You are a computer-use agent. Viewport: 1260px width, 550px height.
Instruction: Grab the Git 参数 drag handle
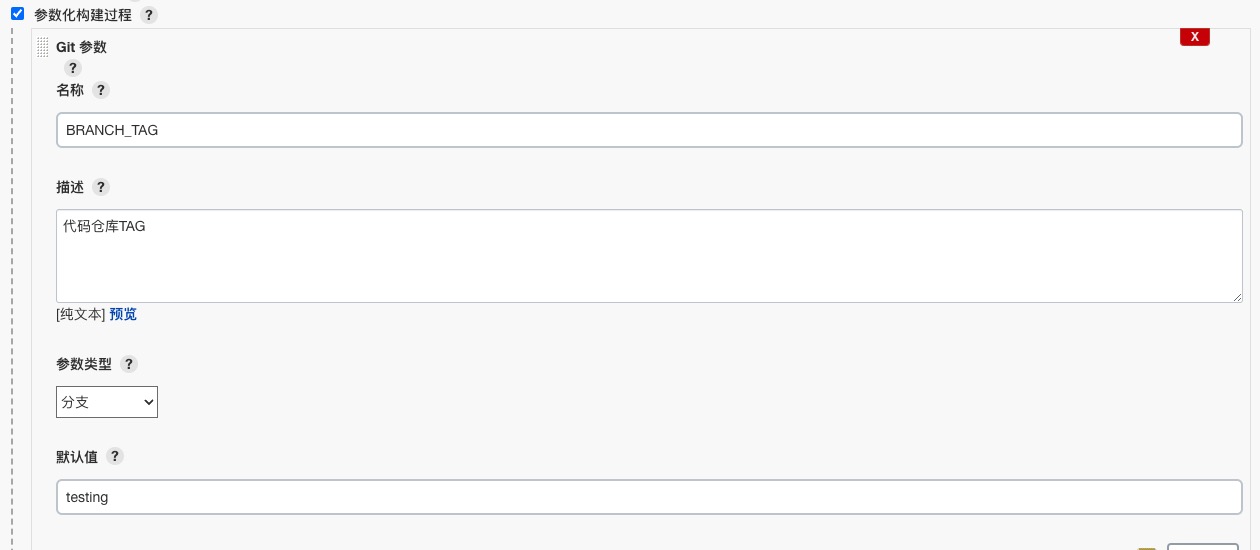43,47
